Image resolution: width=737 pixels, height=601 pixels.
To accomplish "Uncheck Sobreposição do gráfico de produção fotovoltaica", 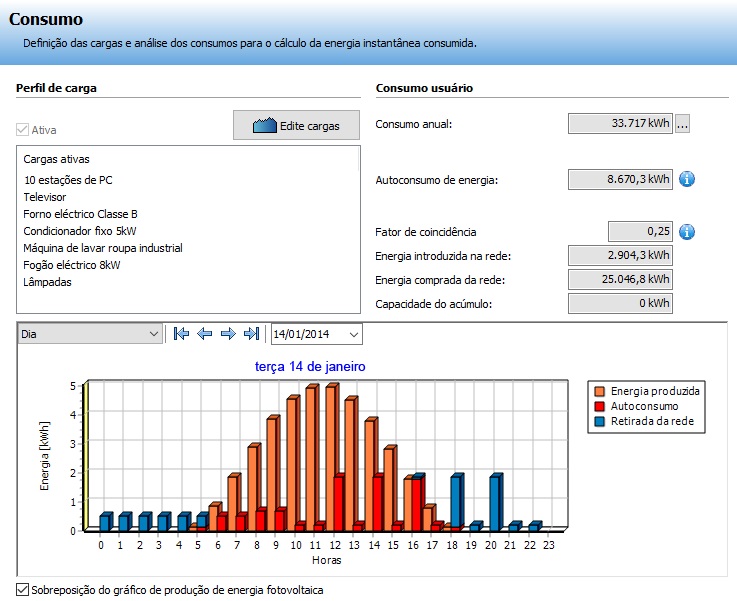I will (x=22, y=589).
